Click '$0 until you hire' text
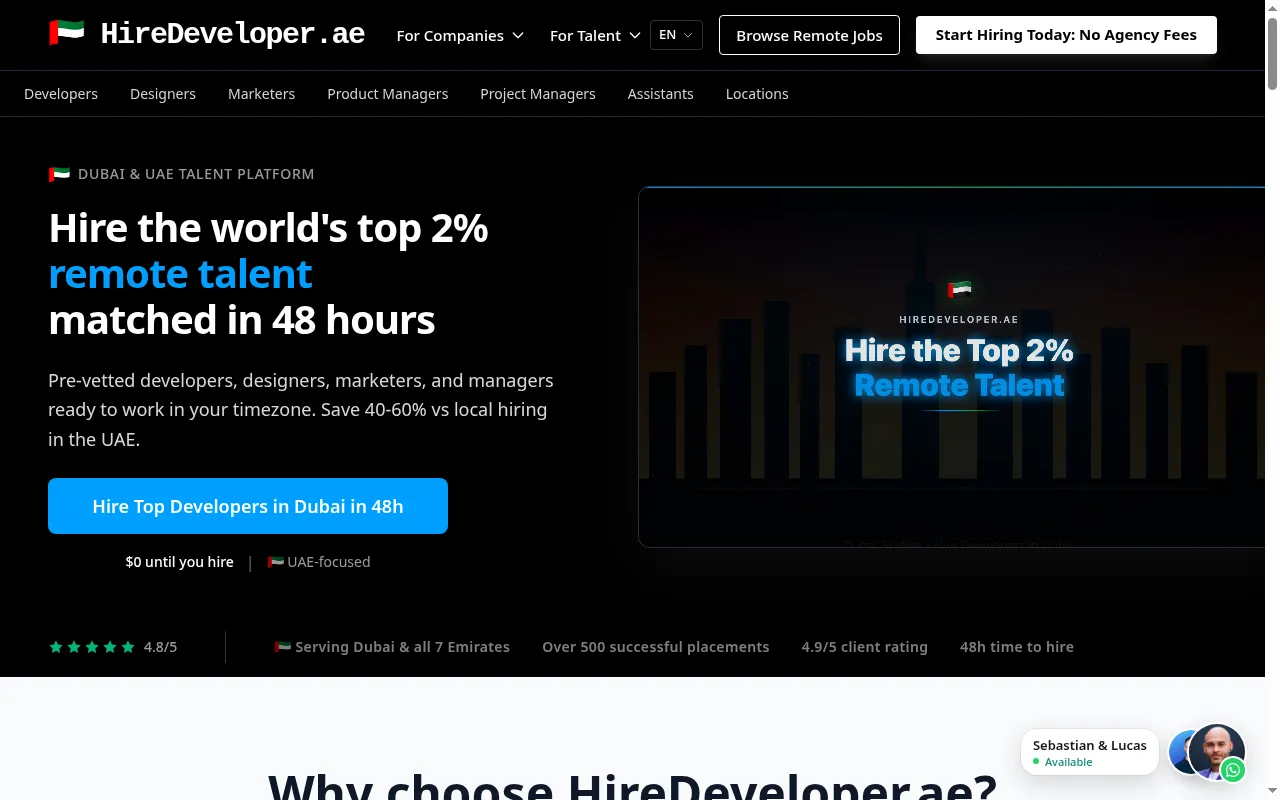This screenshot has width=1280, height=800. [180, 562]
